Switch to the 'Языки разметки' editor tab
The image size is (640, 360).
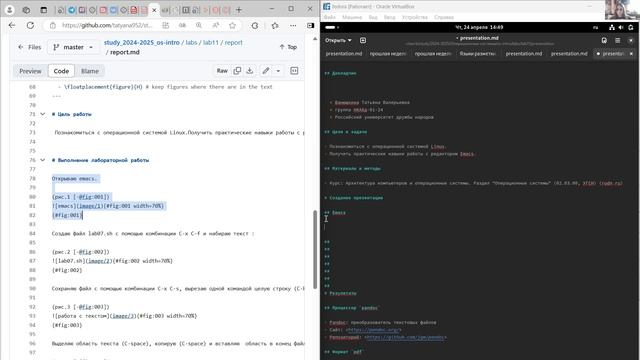coord(477,53)
